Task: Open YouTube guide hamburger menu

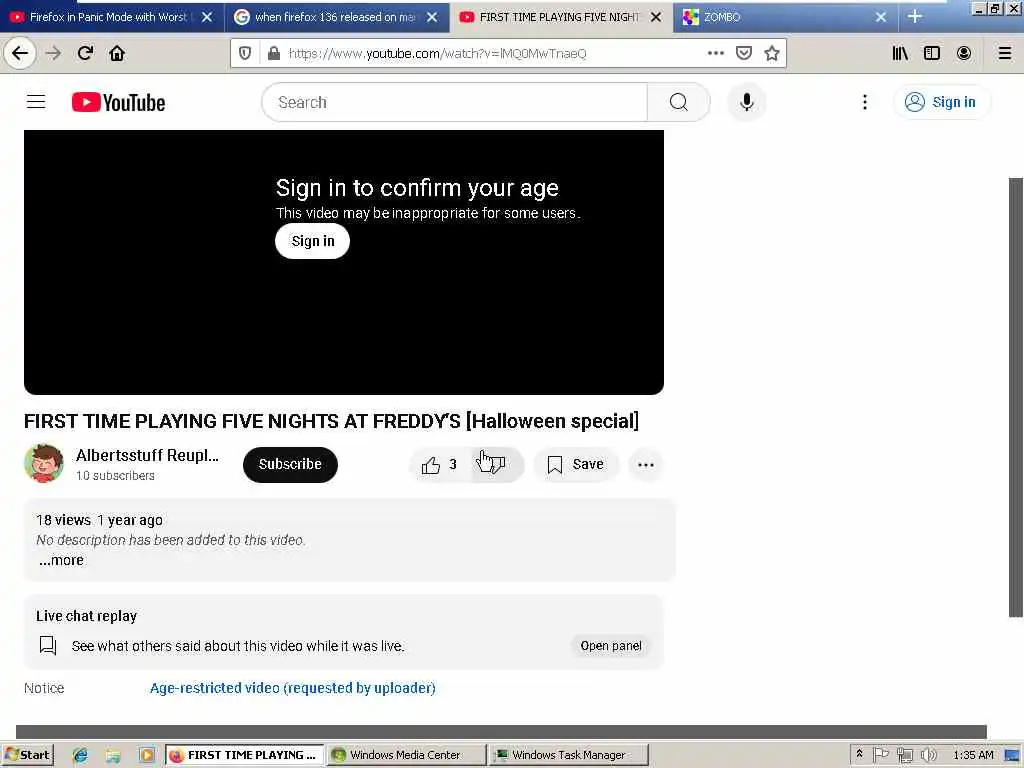Action: coord(36,102)
